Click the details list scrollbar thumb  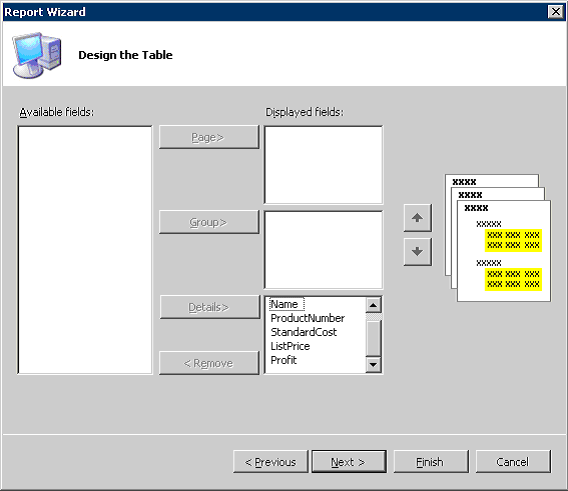[x=373, y=338]
